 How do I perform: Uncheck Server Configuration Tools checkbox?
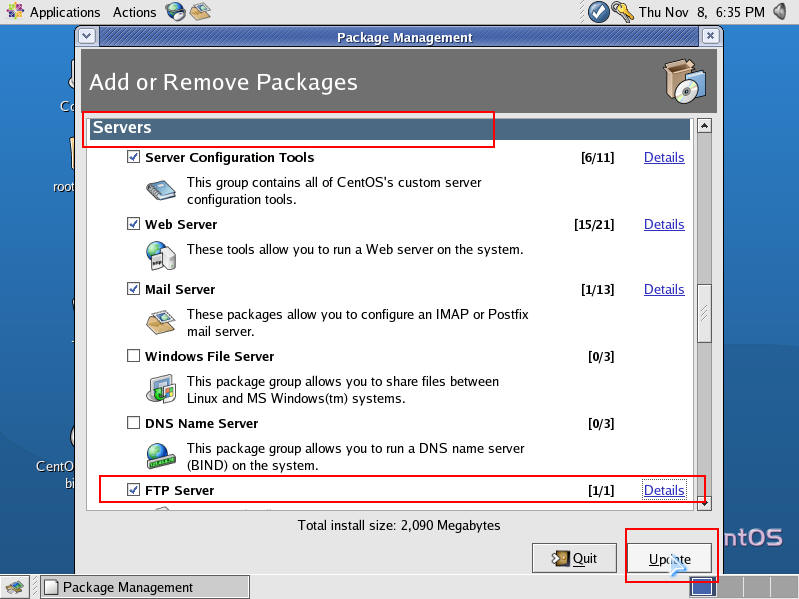tap(134, 156)
